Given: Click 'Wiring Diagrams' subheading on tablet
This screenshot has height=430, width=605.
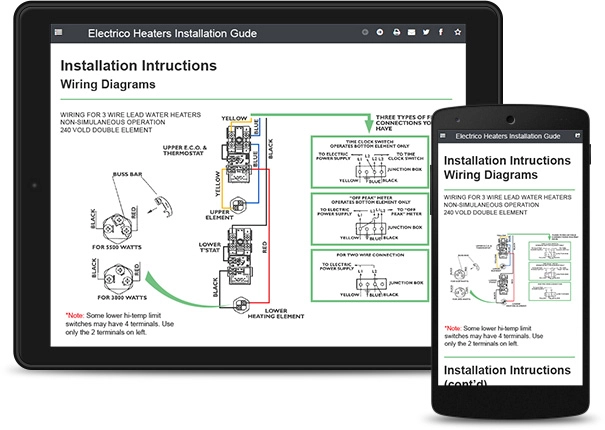Looking at the screenshot, I should (108, 84).
